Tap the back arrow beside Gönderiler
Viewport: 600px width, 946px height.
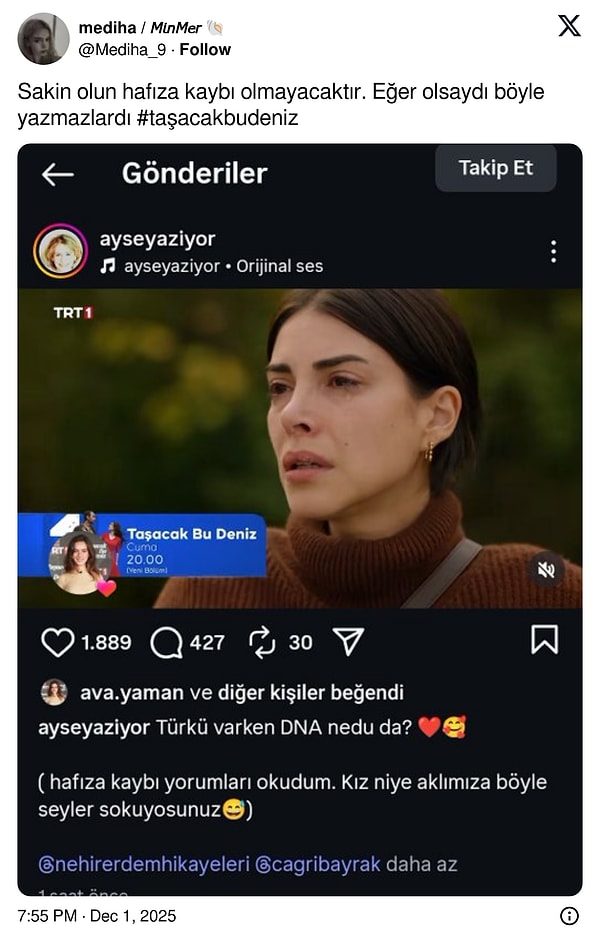coord(57,174)
